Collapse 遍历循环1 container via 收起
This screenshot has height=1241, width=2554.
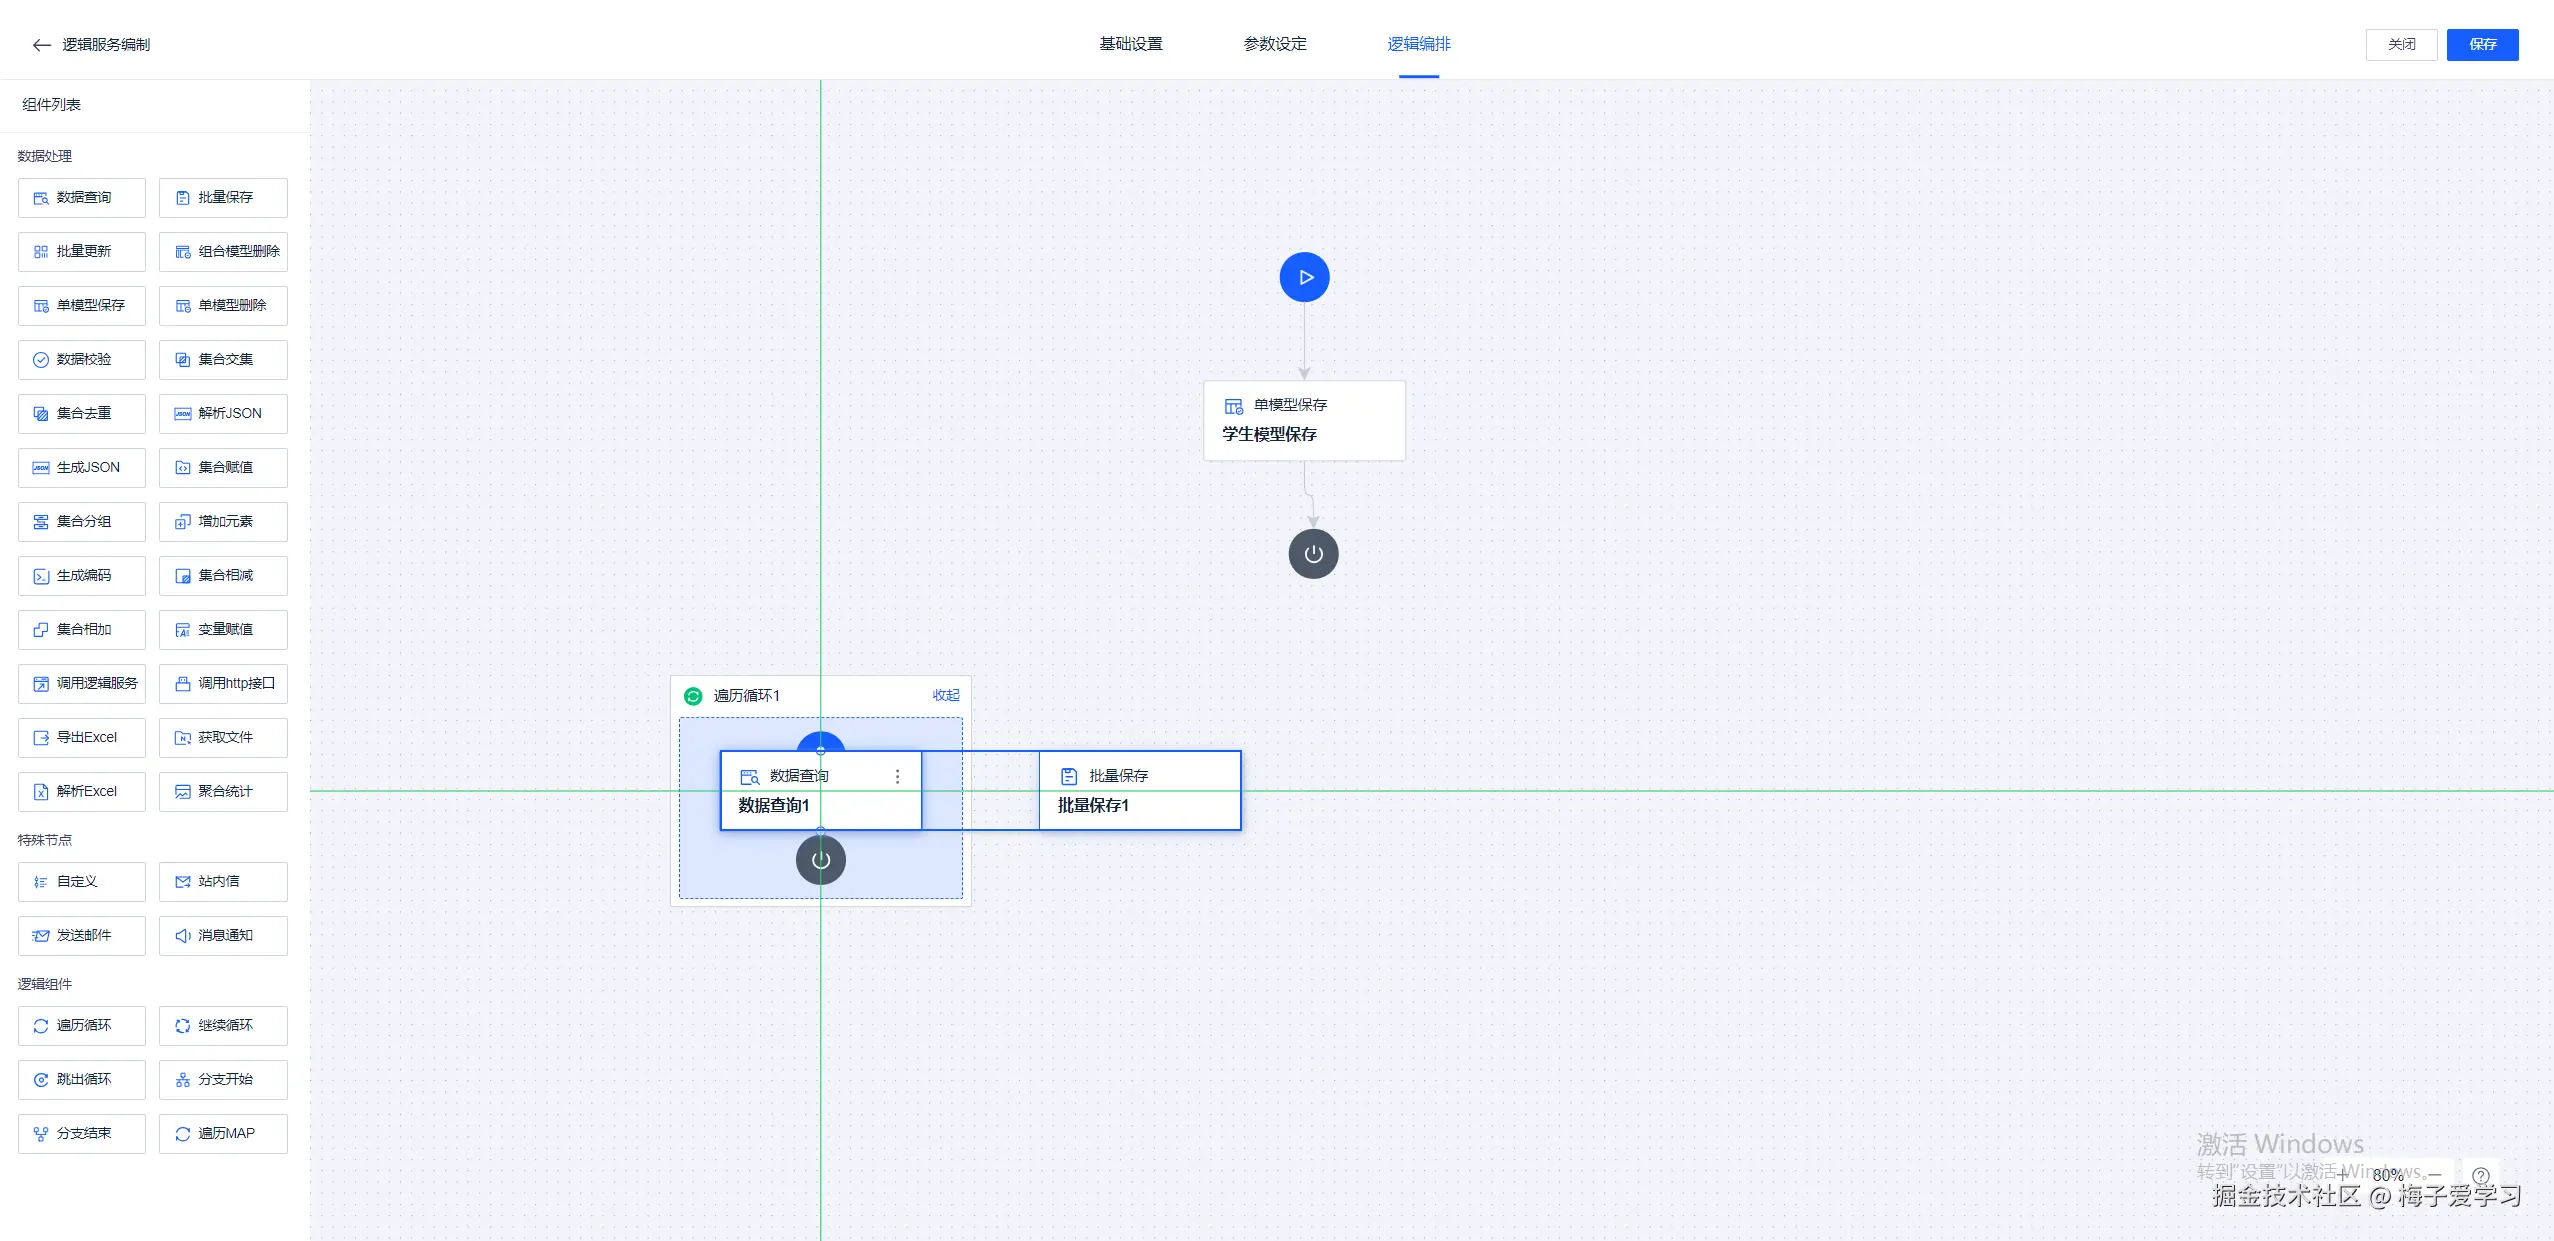pyautogui.click(x=945, y=695)
